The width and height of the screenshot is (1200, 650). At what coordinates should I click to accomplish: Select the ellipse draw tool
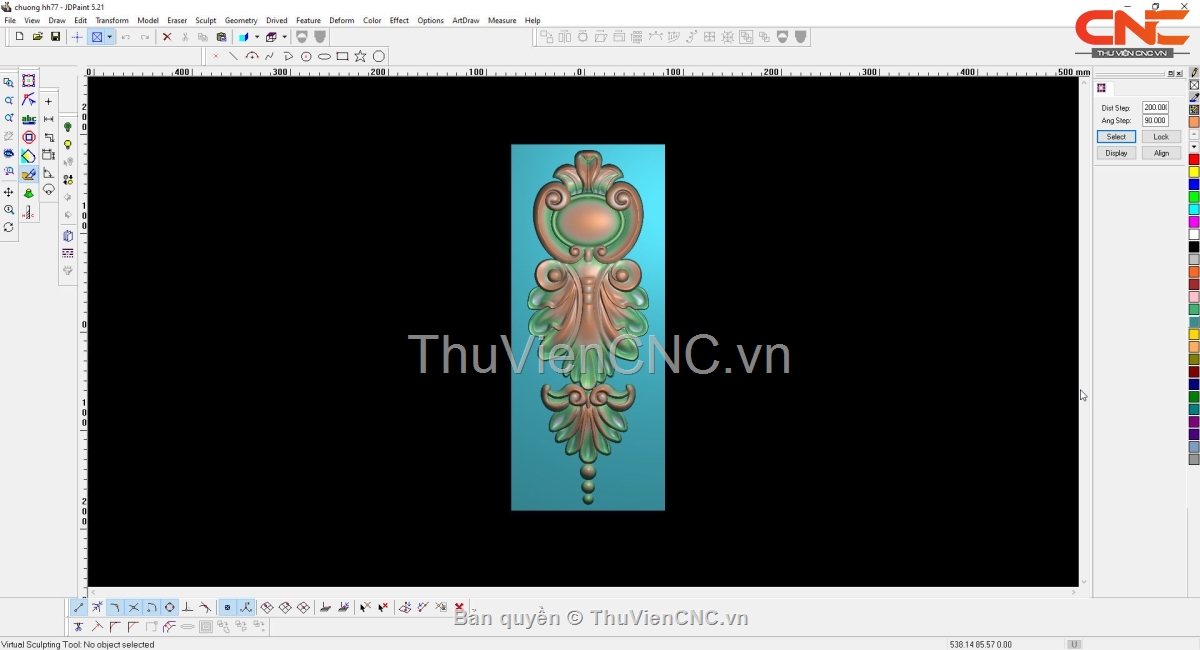pos(324,56)
